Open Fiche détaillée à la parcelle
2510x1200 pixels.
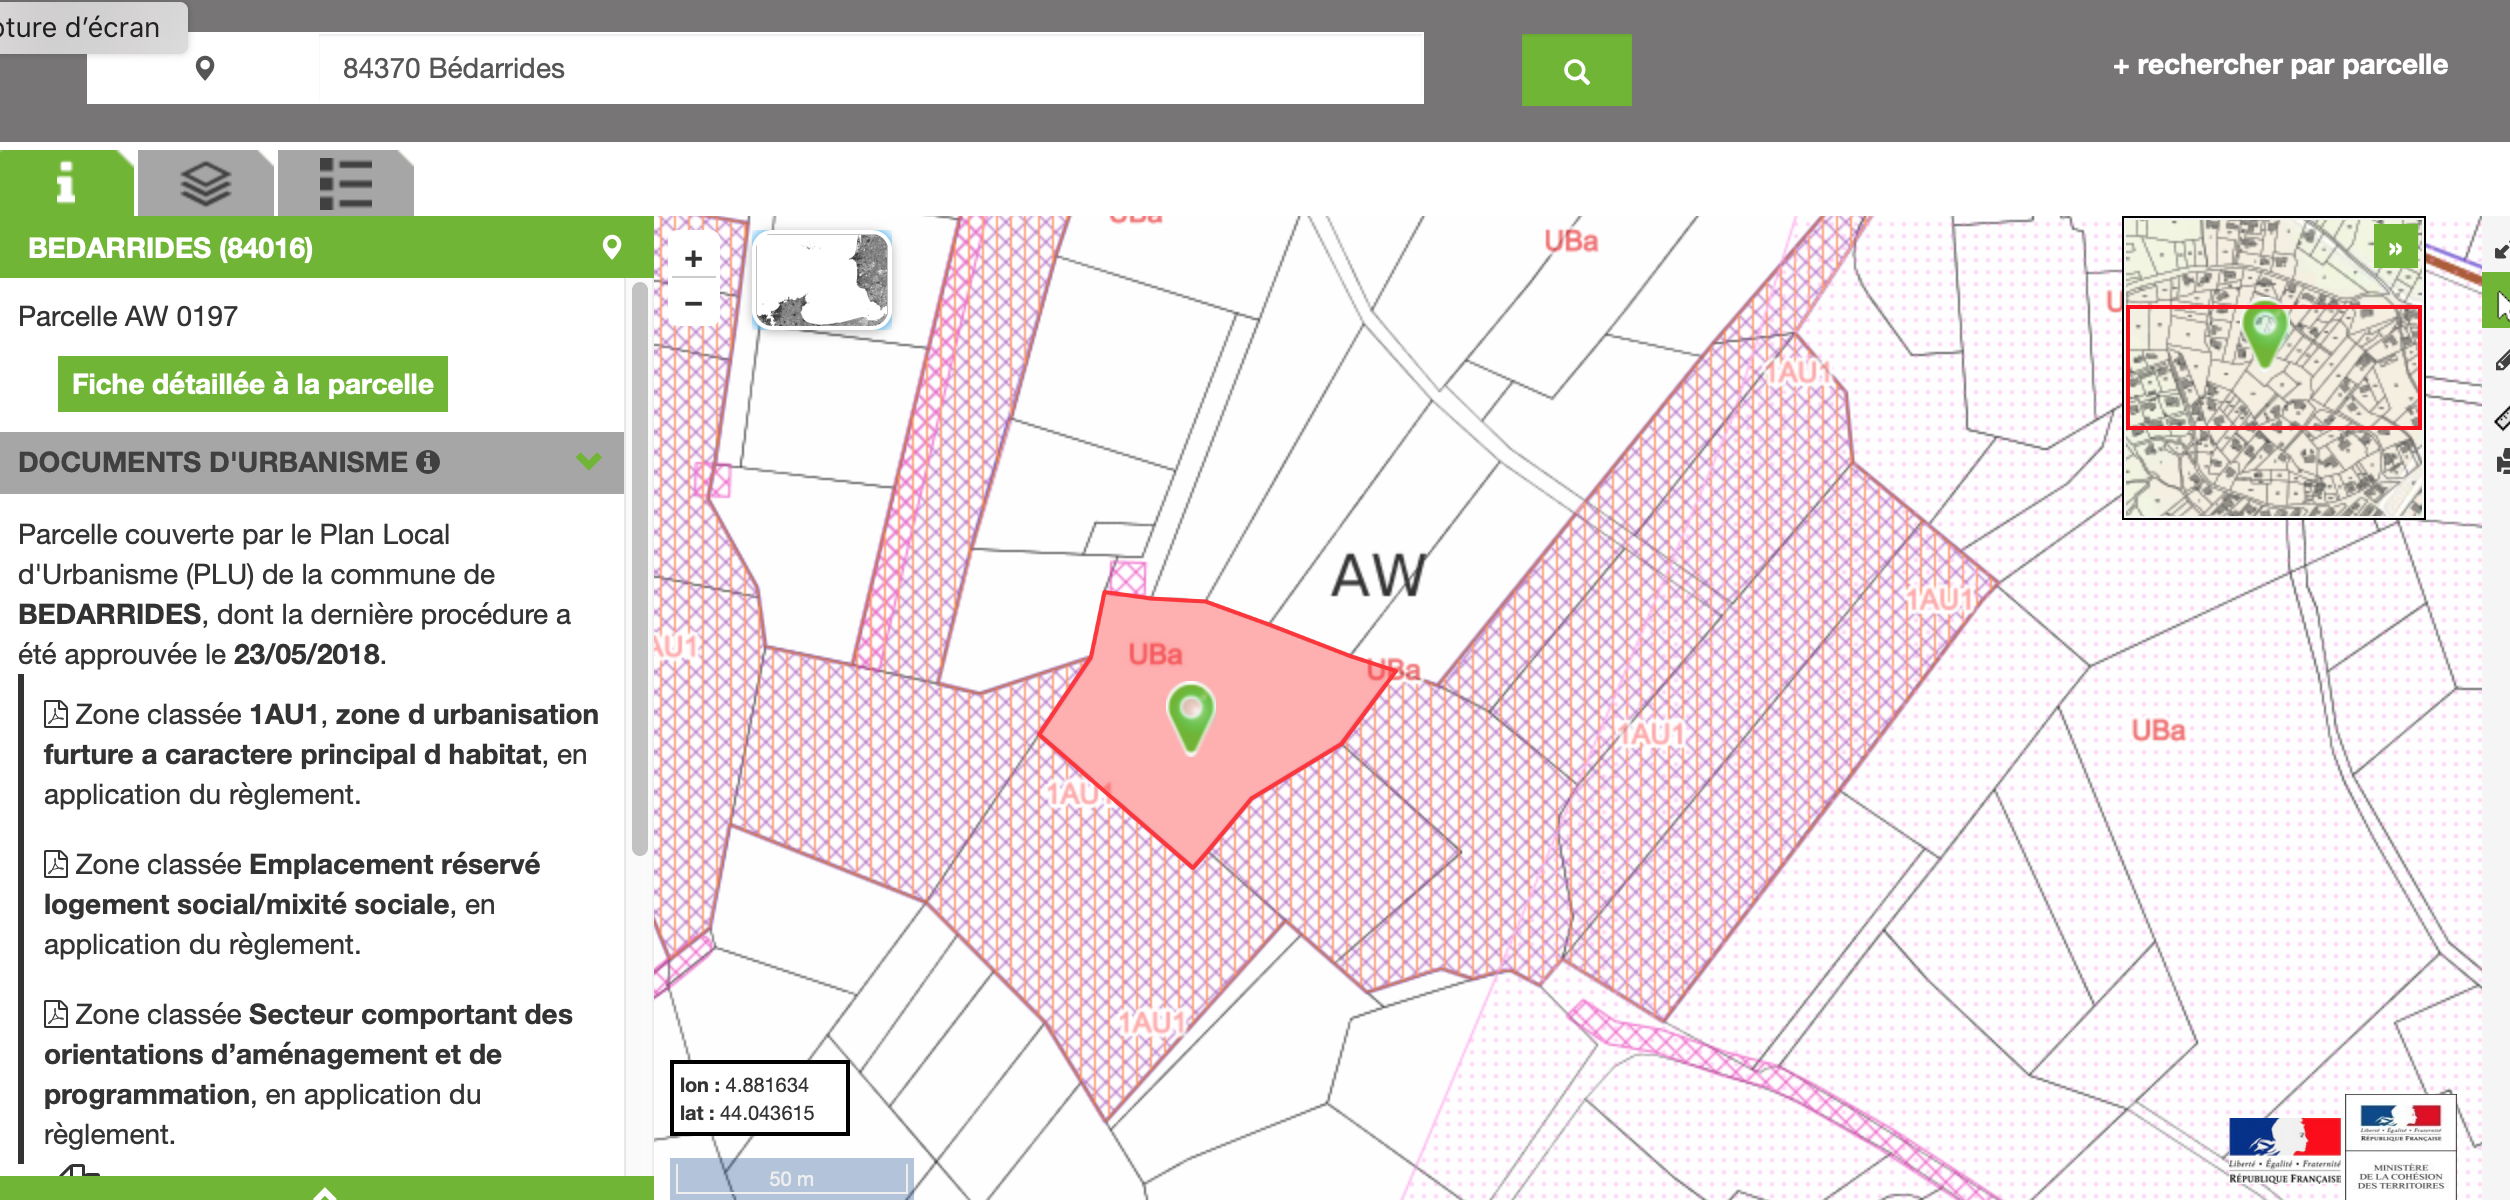click(252, 384)
